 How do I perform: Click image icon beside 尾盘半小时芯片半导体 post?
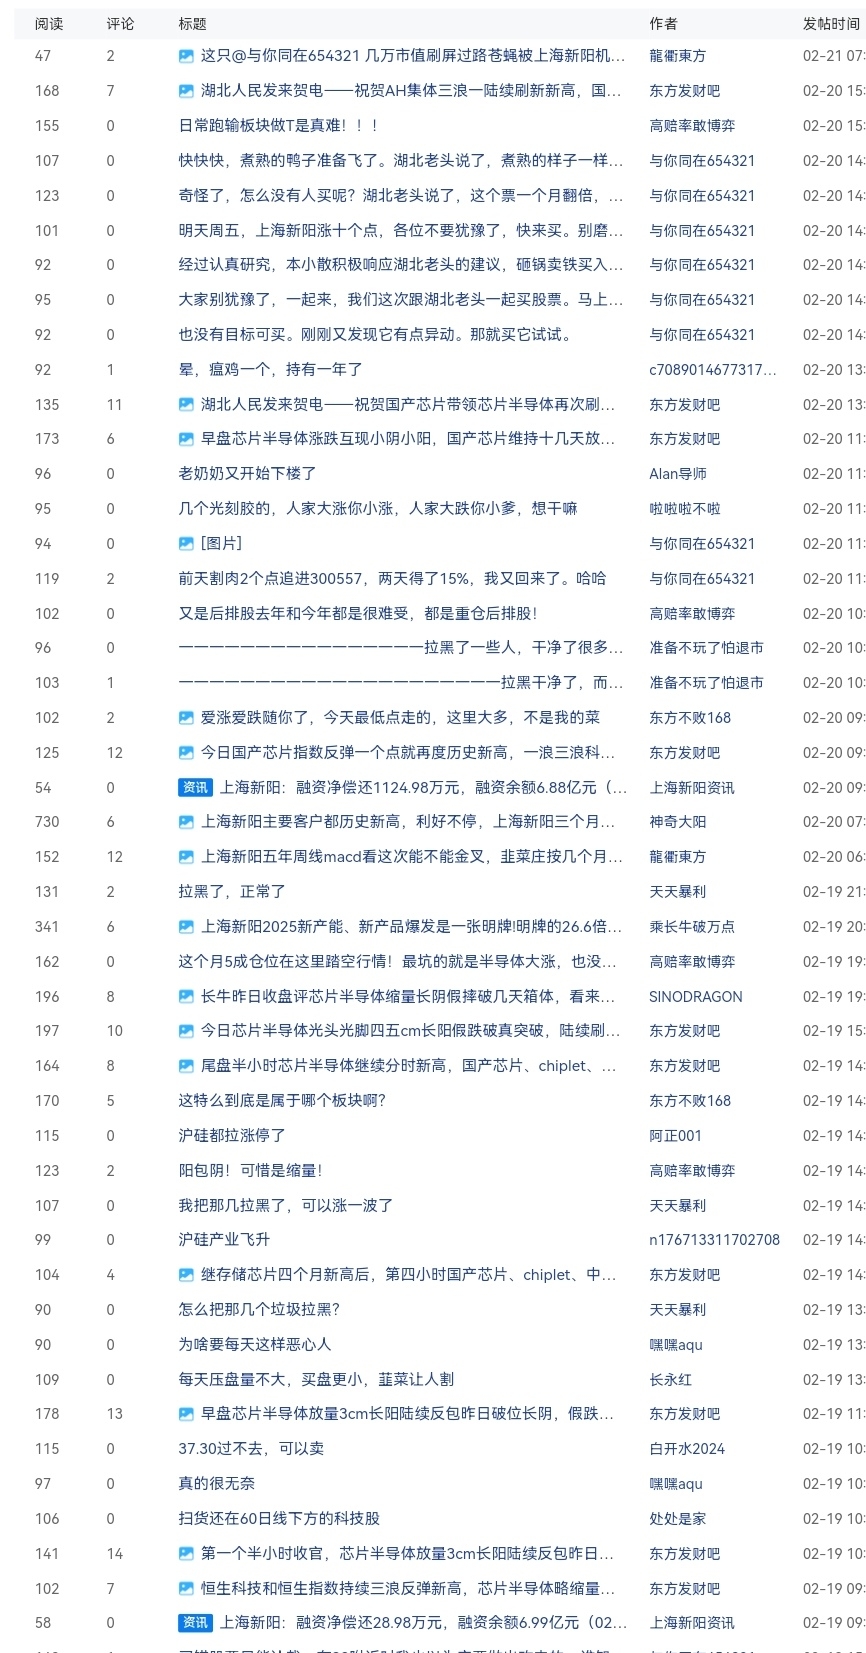(x=186, y=1066)
